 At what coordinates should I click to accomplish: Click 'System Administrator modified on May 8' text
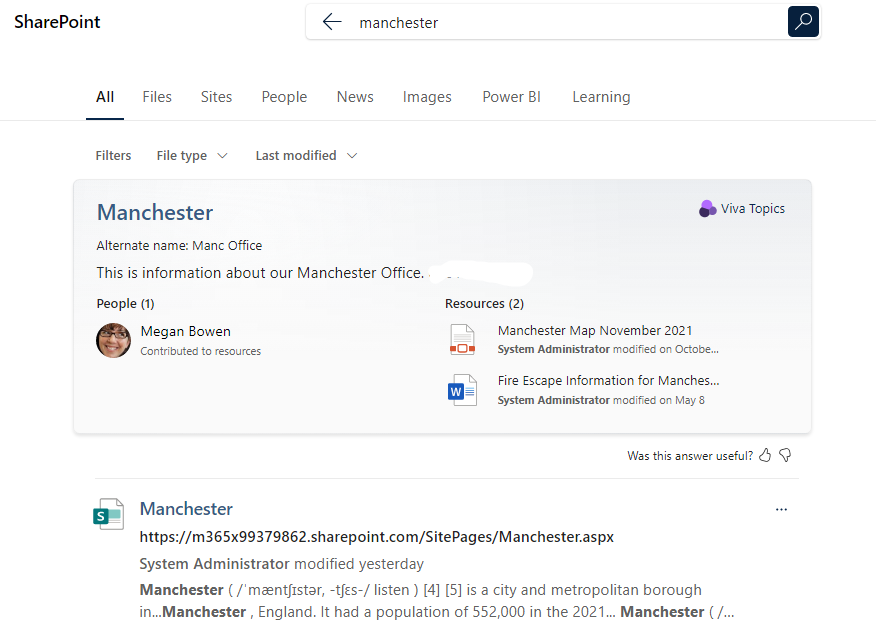pos(601,400)
